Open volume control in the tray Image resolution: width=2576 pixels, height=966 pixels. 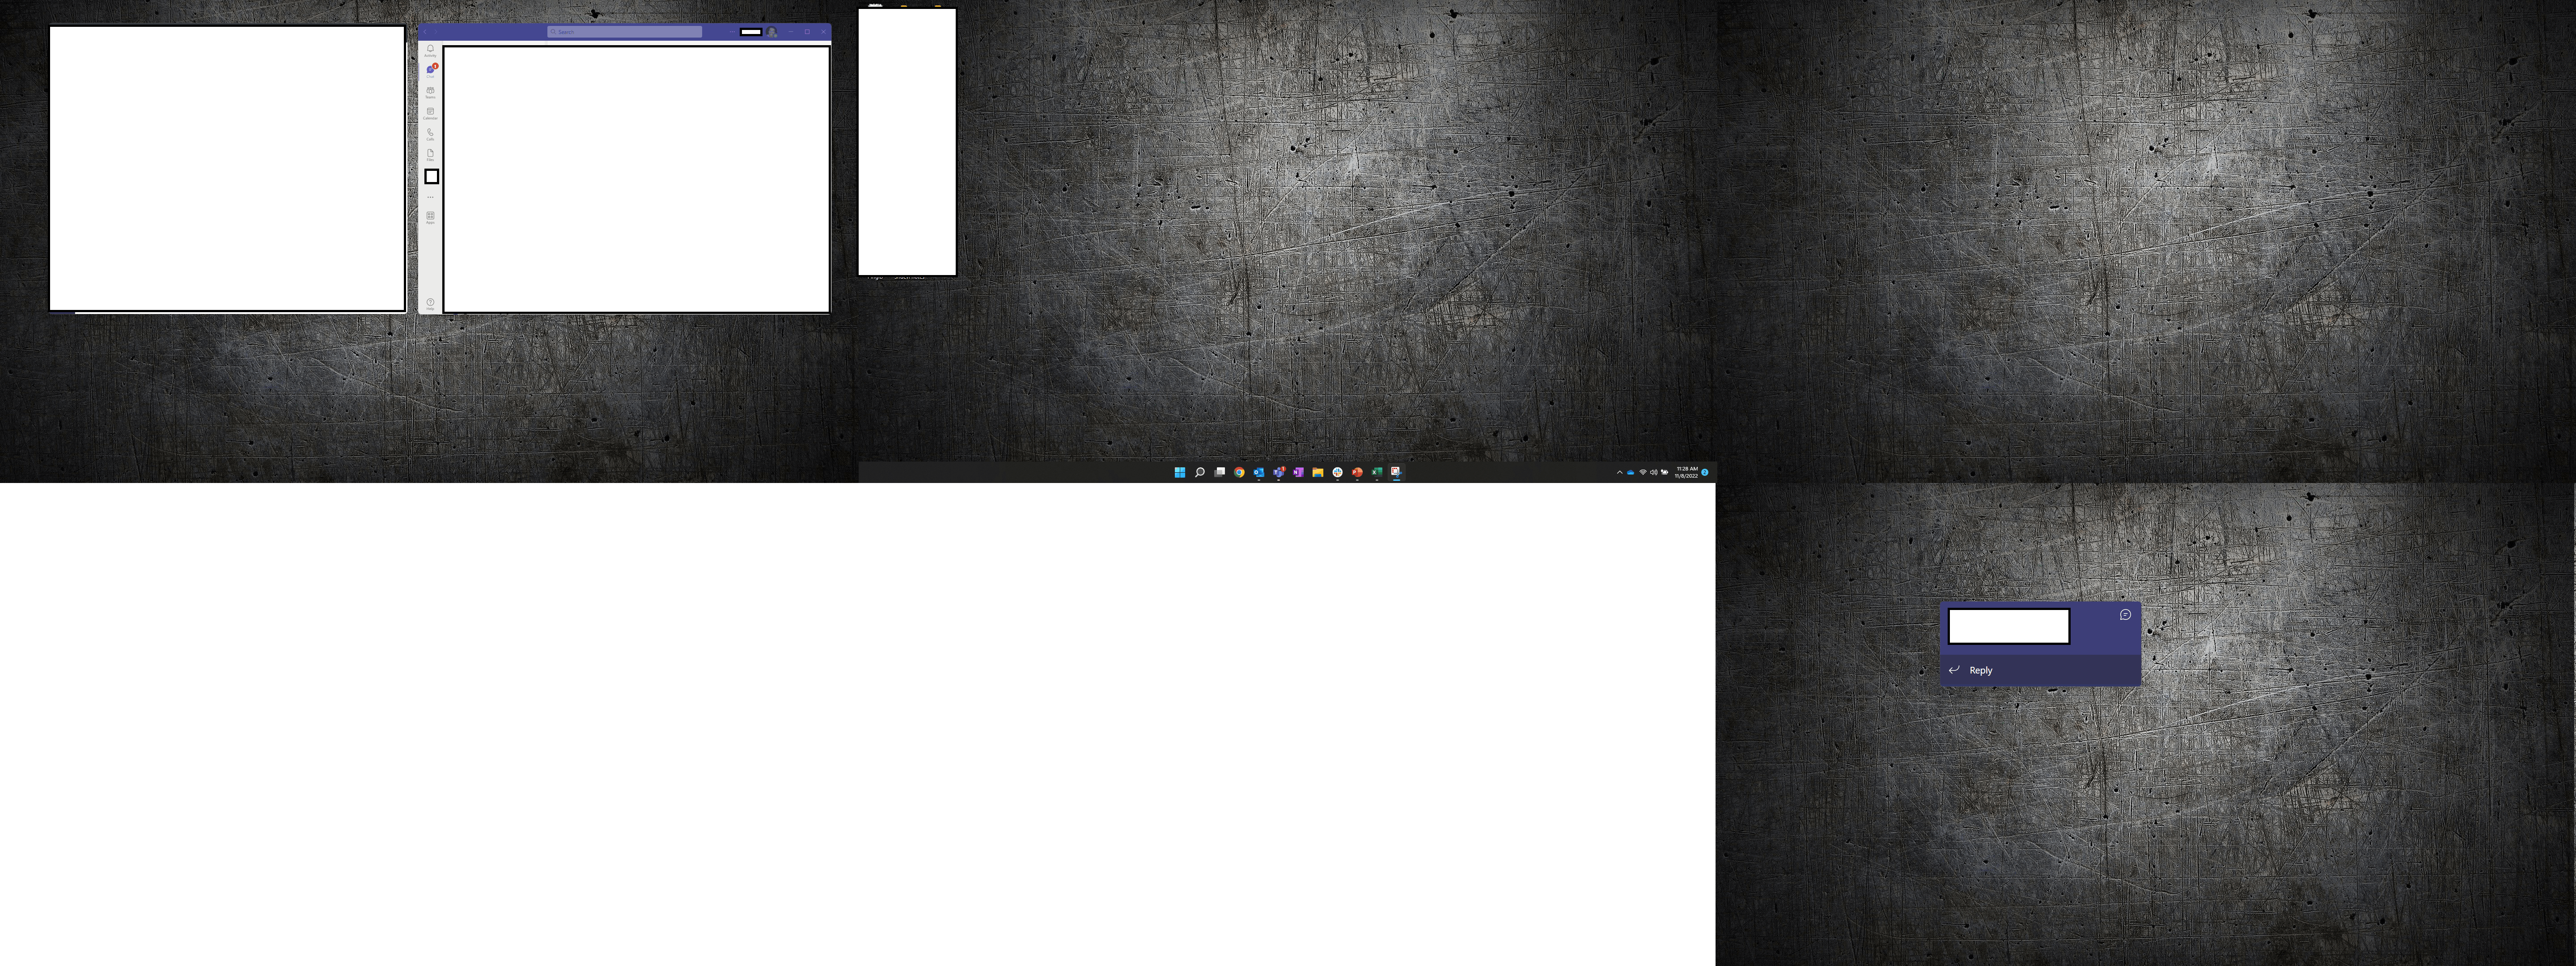pos(1654,472)
